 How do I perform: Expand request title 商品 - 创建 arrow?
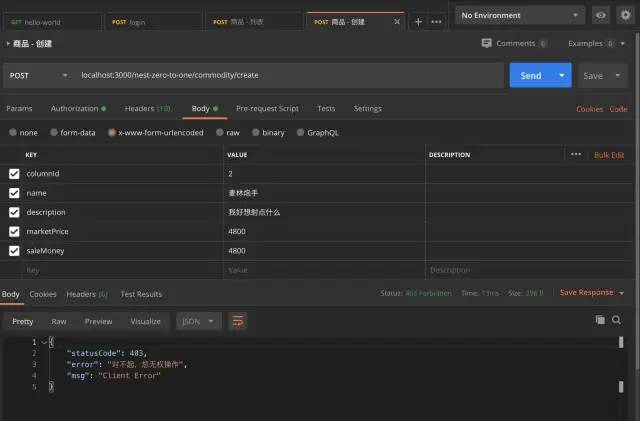8,43
